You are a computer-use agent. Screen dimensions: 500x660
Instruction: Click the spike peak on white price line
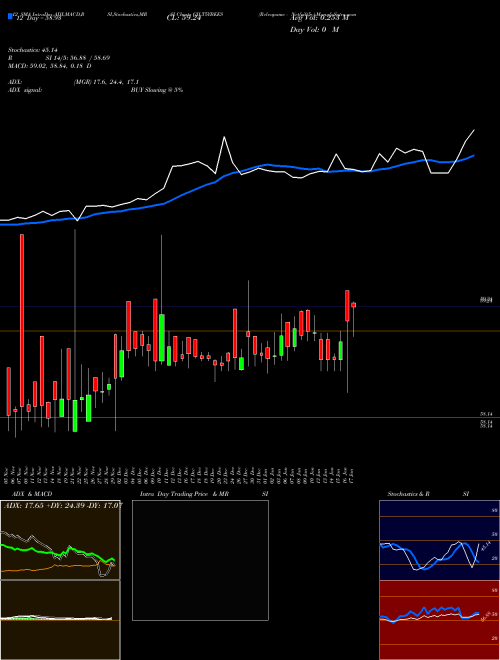pyautogui.click(x=224, y=137)
